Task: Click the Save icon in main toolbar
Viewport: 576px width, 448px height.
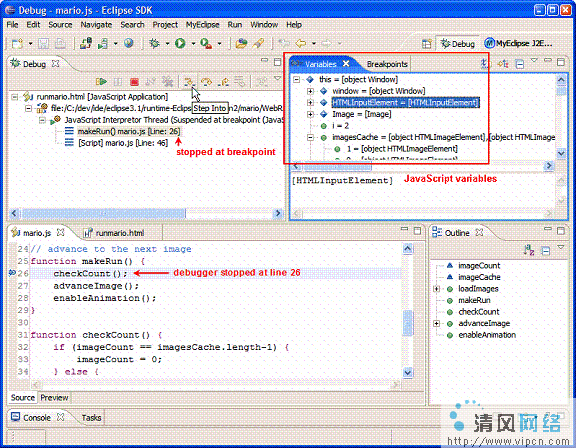Action: (44, 44)
